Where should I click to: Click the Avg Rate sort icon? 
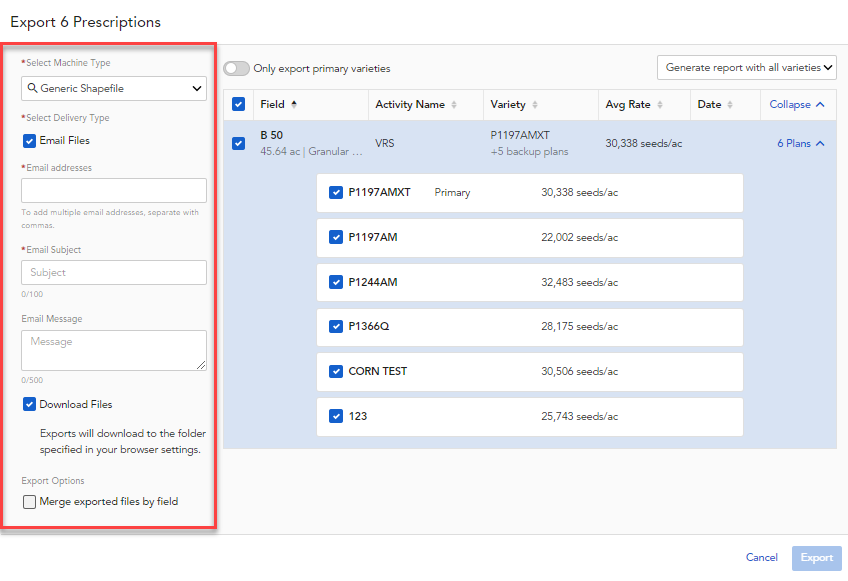pyautogui.click(x=659, y=105)
